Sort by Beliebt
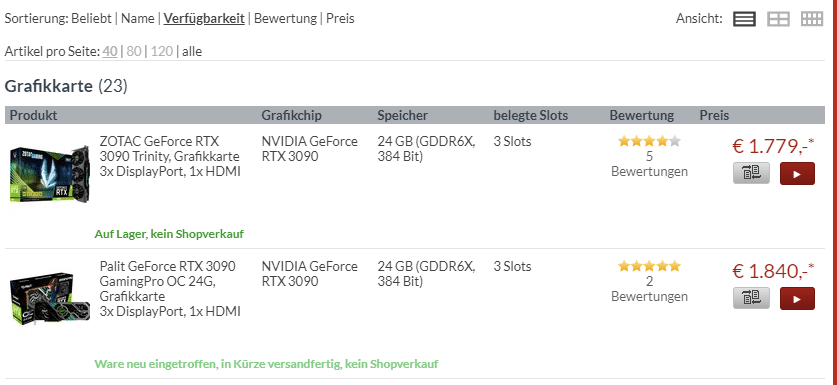This screenshot has width=837, height=385. 92,19
